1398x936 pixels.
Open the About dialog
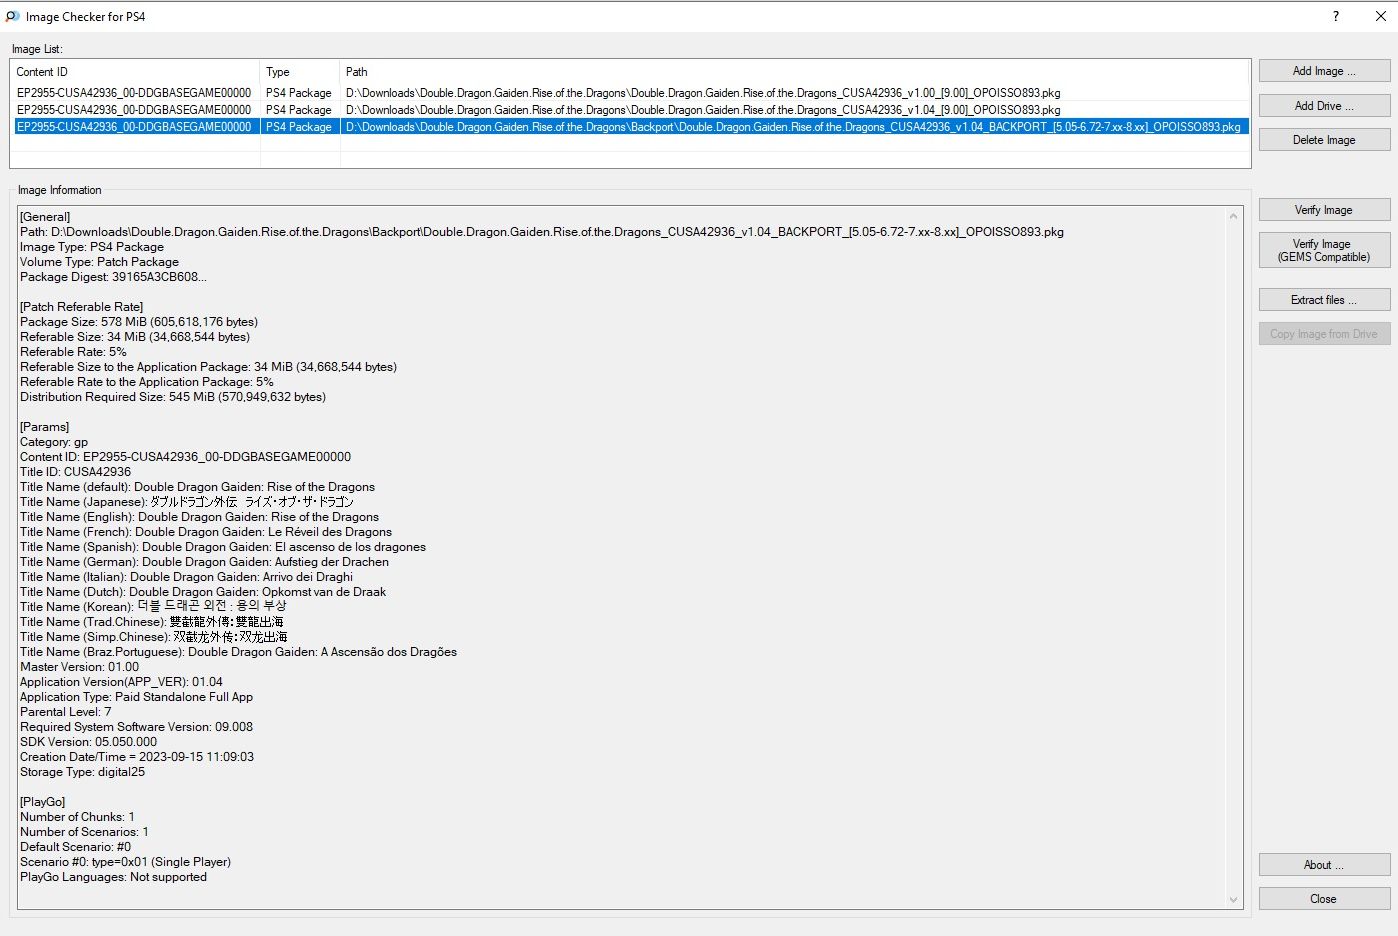tap(1324, 865)
